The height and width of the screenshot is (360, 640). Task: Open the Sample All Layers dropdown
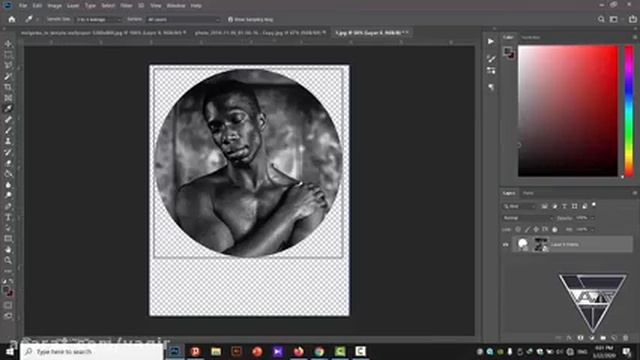coord(183,19)
